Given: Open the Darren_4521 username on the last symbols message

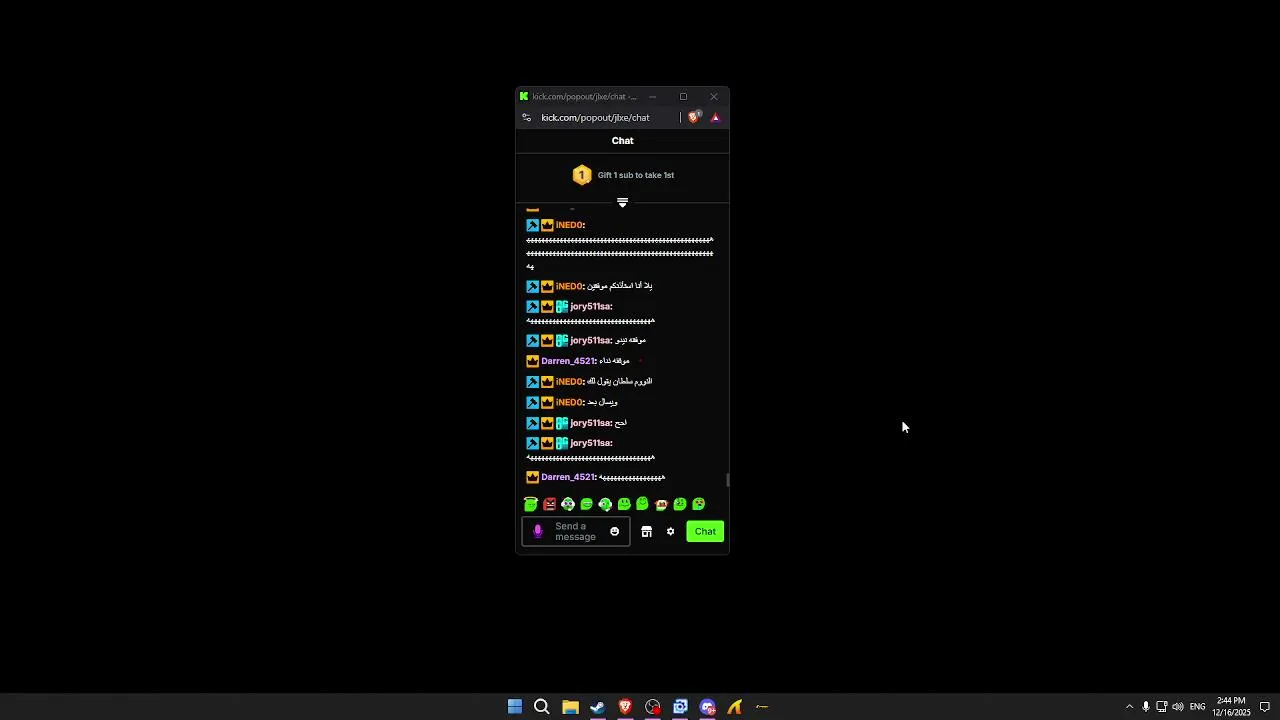Looking at the screenshot, I should (568, 477).
